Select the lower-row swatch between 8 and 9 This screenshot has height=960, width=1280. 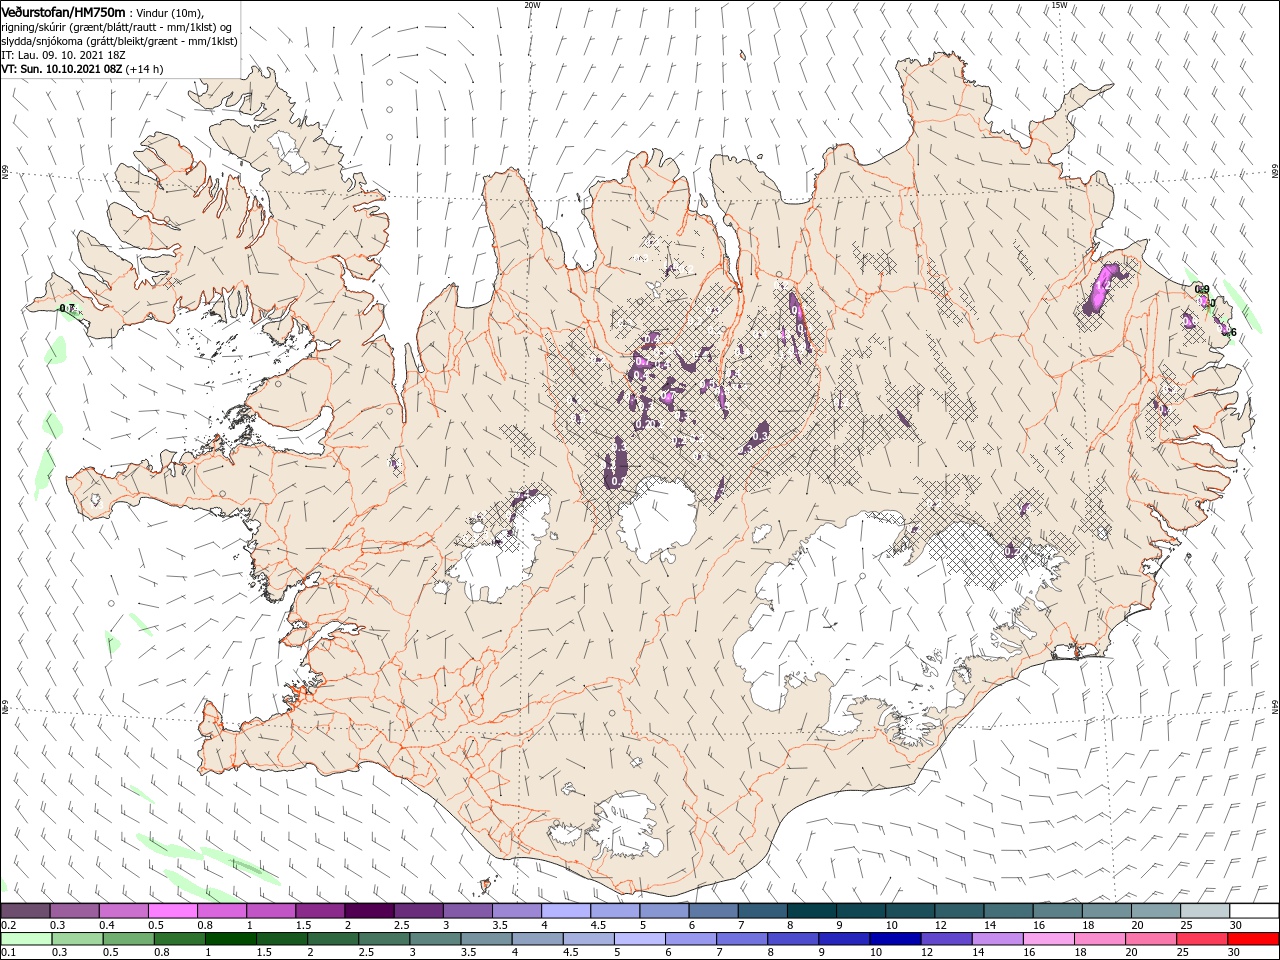pos(793,939)
